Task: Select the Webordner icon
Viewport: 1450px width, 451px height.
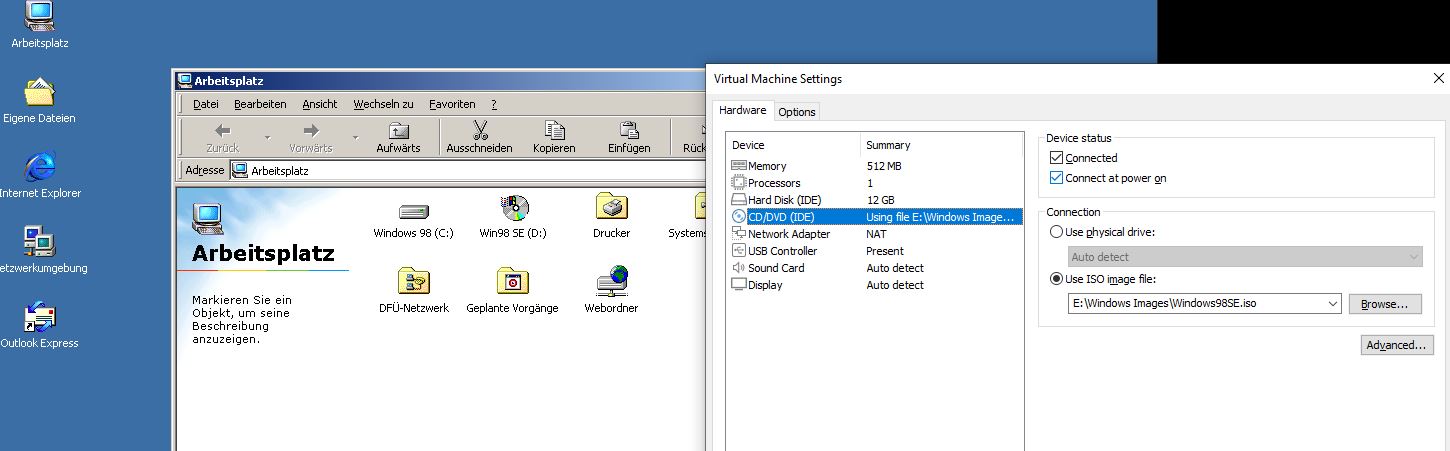Action: pyautogui.click(x=611, y=291)
